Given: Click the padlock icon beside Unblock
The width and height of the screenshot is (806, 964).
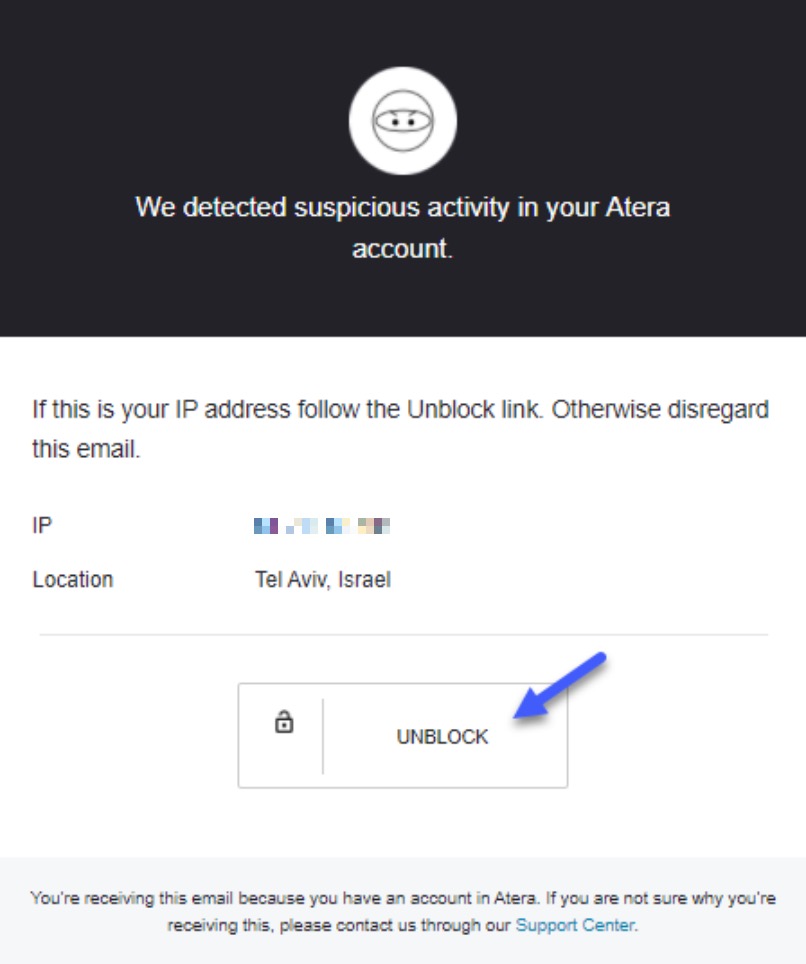Looking at the screenshot, I should (283, 722).
